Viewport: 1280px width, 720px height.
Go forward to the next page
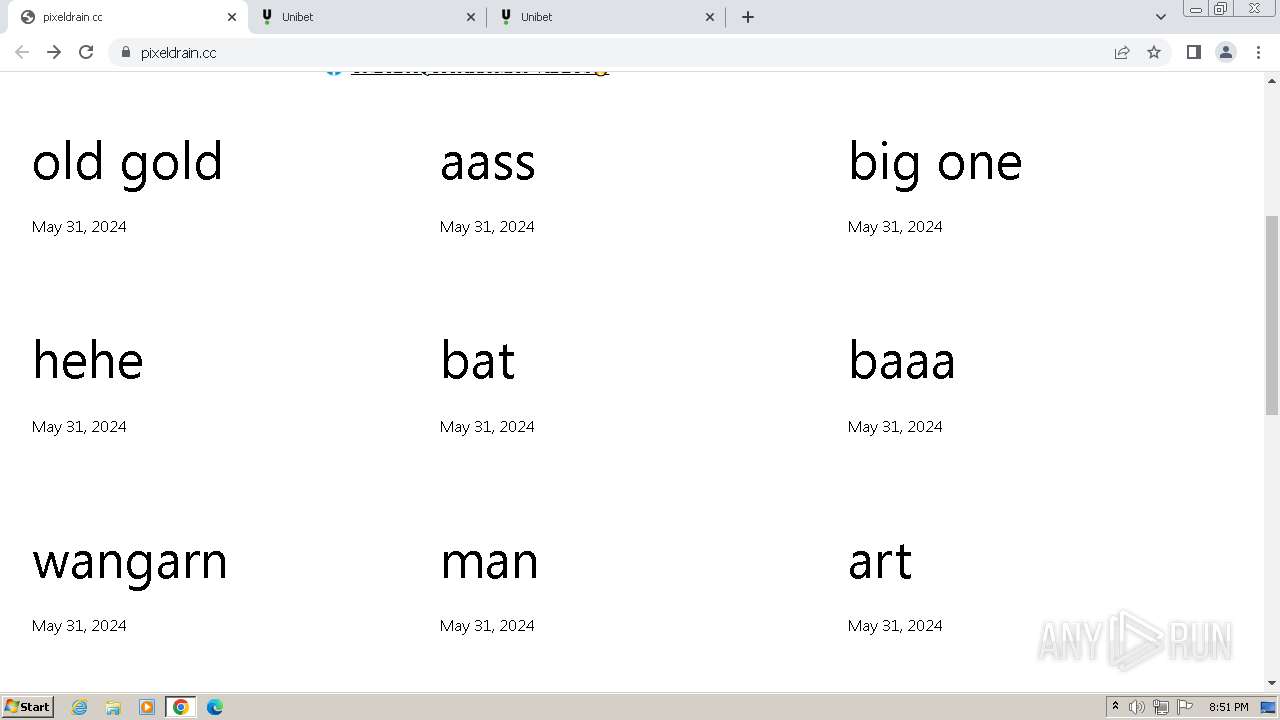coord(54,52)
